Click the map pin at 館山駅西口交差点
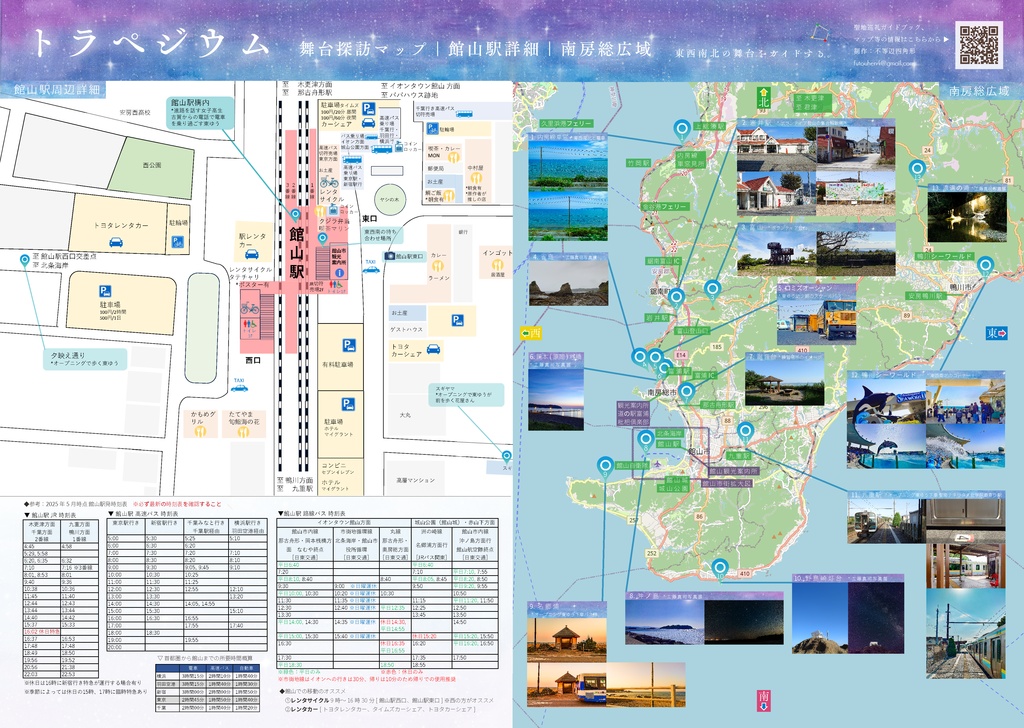The height and width of the screenshot is (728, 1024). pyautogui.click(x=25, y=261)
